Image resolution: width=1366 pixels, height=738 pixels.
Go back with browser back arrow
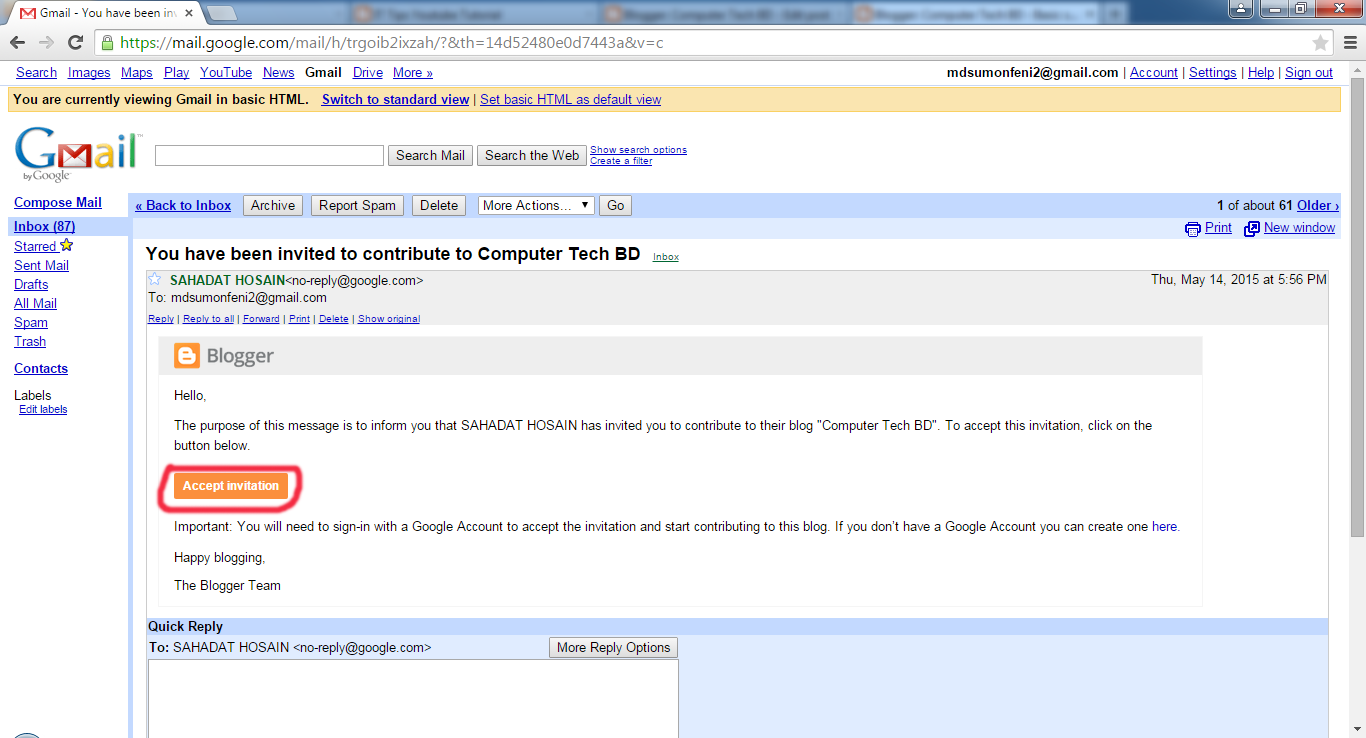pos(18,43)
